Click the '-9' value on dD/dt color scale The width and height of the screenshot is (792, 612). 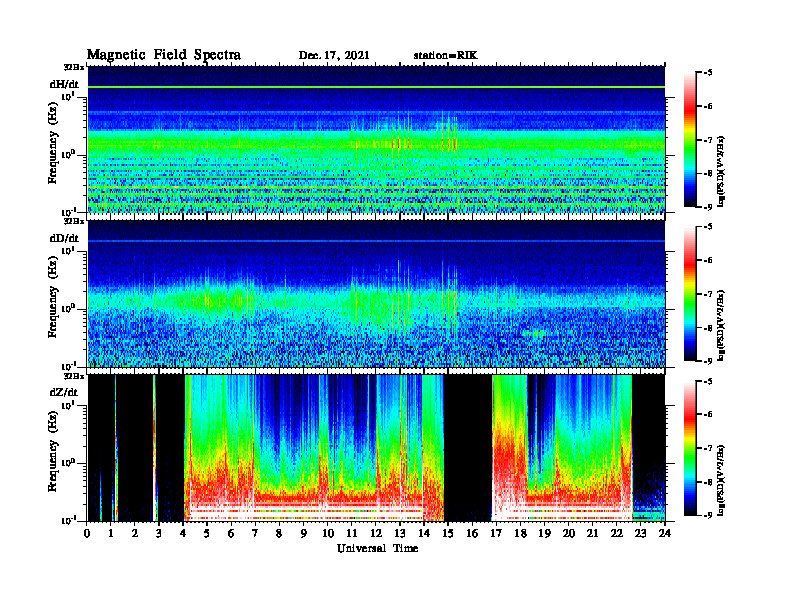[x=708, y=361]
